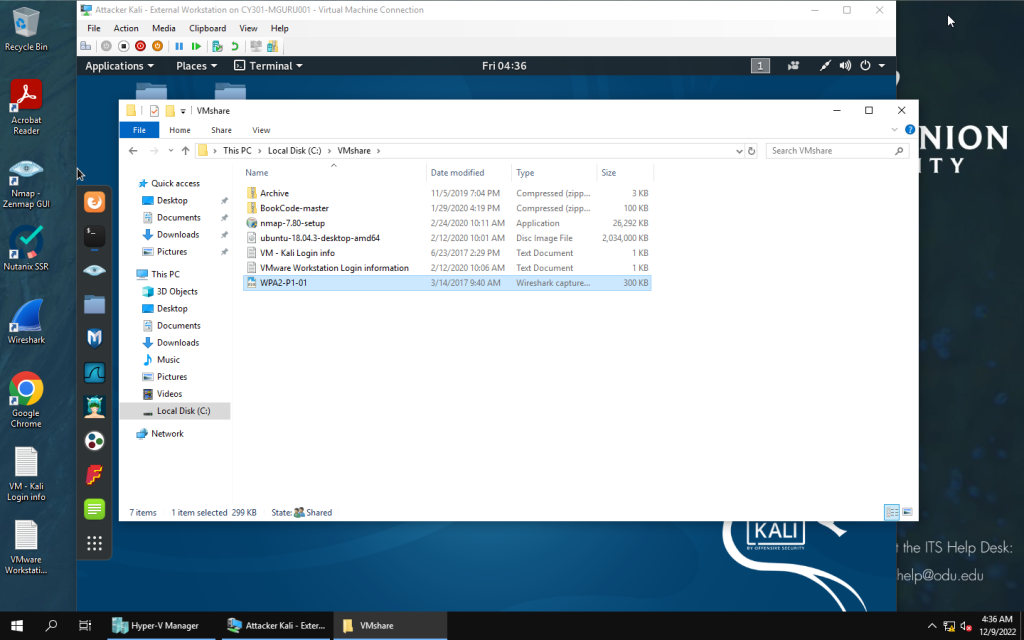This screenshot has height=640, width=1024.
Task: Select Downloads under Quick access
Action: click(178, 234)
